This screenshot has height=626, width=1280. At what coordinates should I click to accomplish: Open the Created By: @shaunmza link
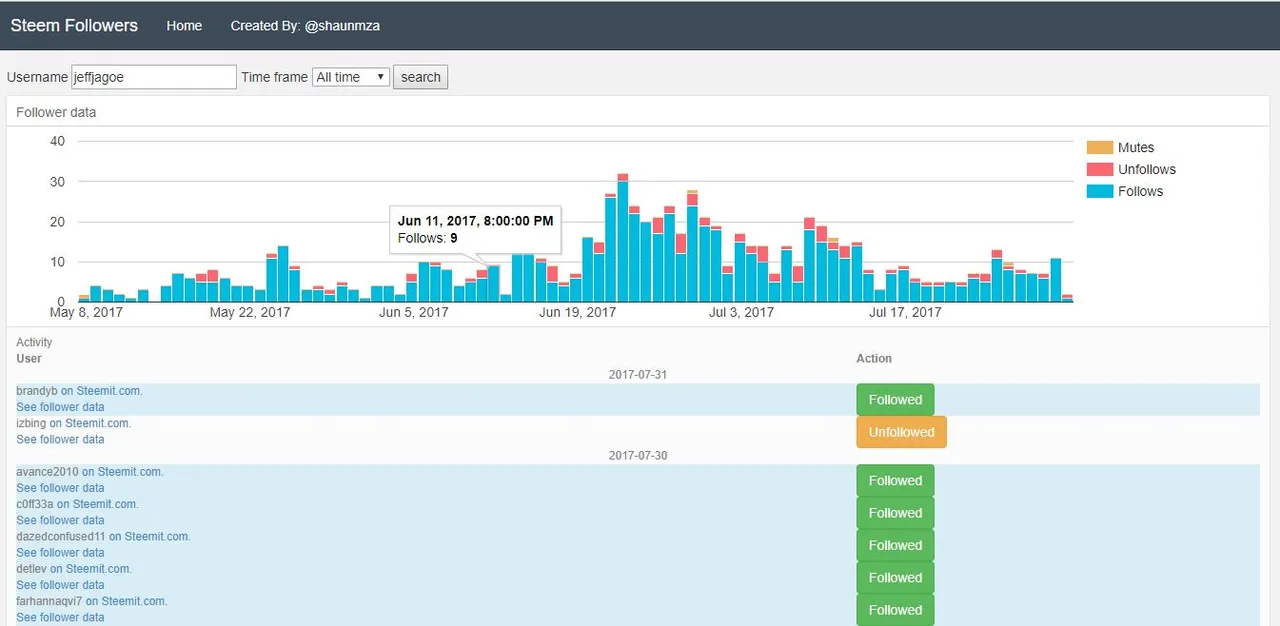(x=305, y=26)
